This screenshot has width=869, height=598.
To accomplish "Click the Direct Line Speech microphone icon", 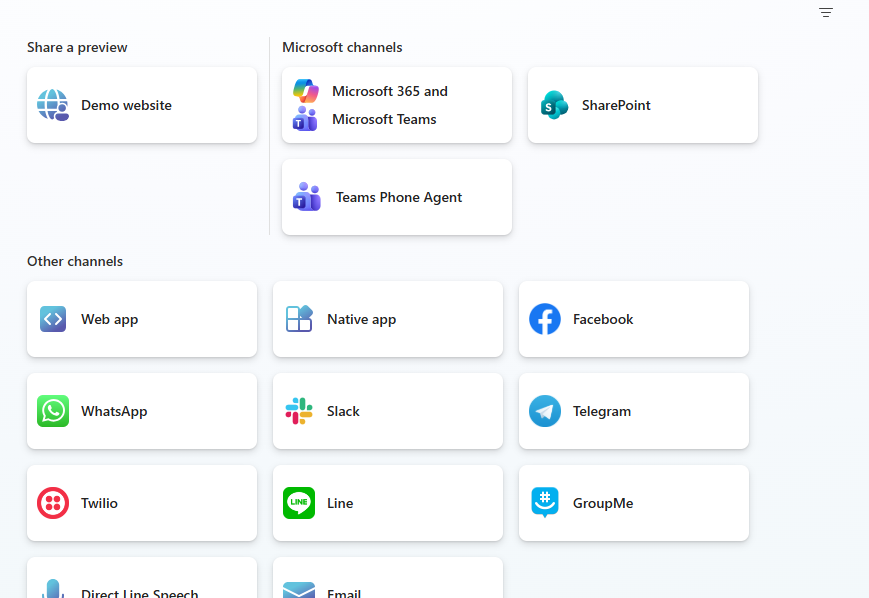I will (x=53, y=589).
